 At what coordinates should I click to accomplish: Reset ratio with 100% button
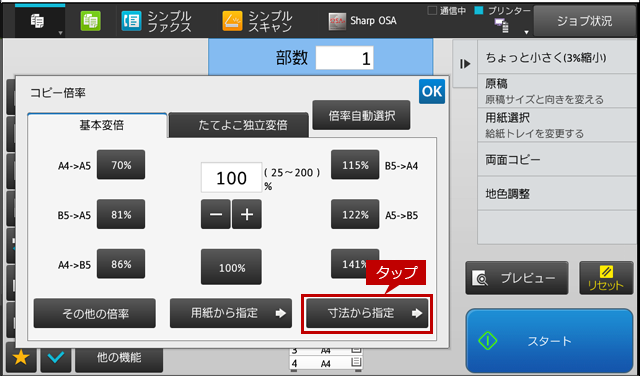tap(231, 267)
